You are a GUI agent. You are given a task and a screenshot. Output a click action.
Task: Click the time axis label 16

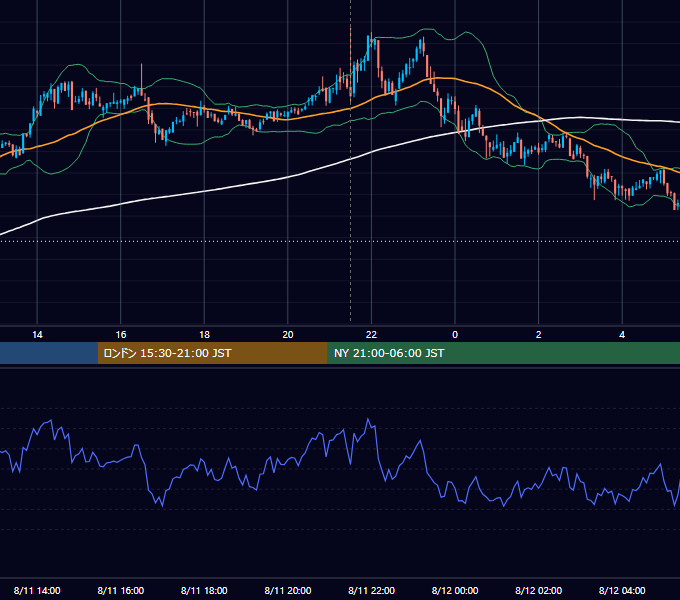pyautogui.click(x=121, y=335)
